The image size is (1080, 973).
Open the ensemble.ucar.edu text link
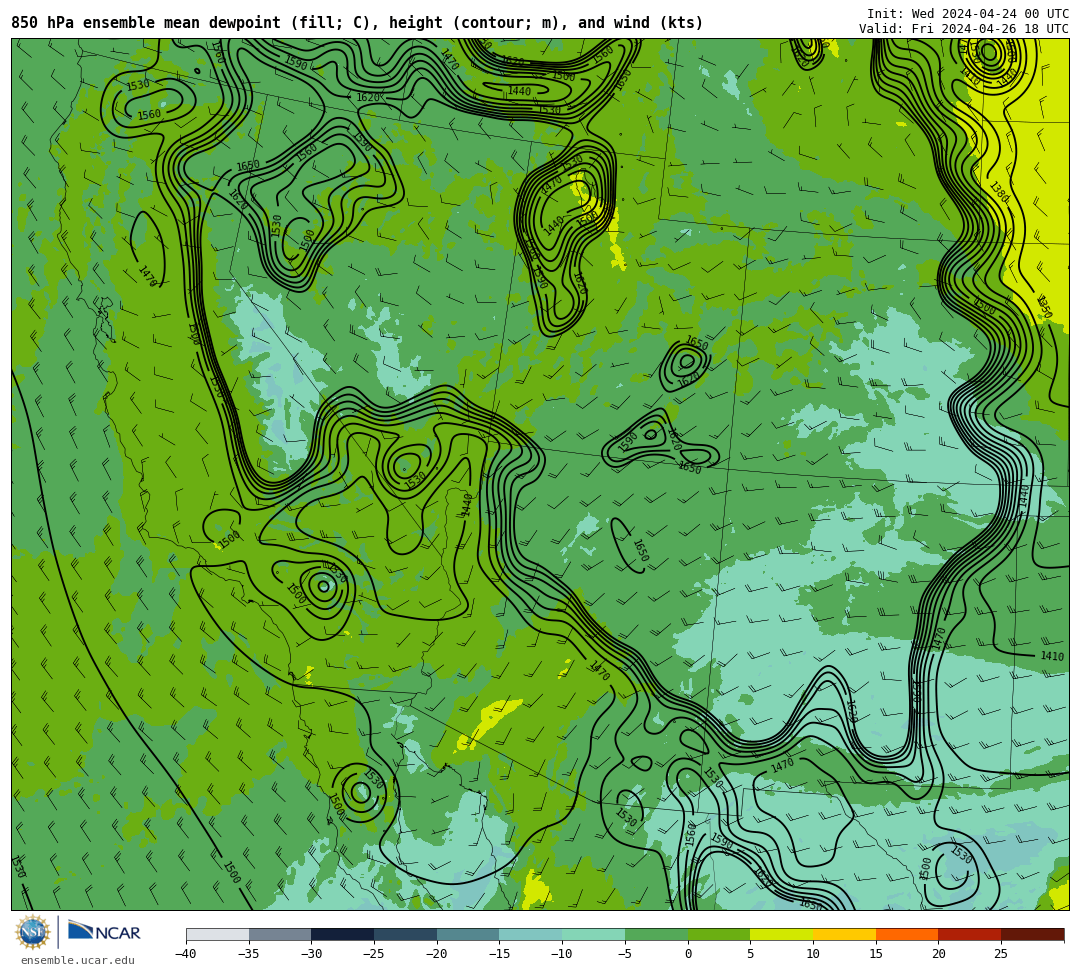point(78,960)
